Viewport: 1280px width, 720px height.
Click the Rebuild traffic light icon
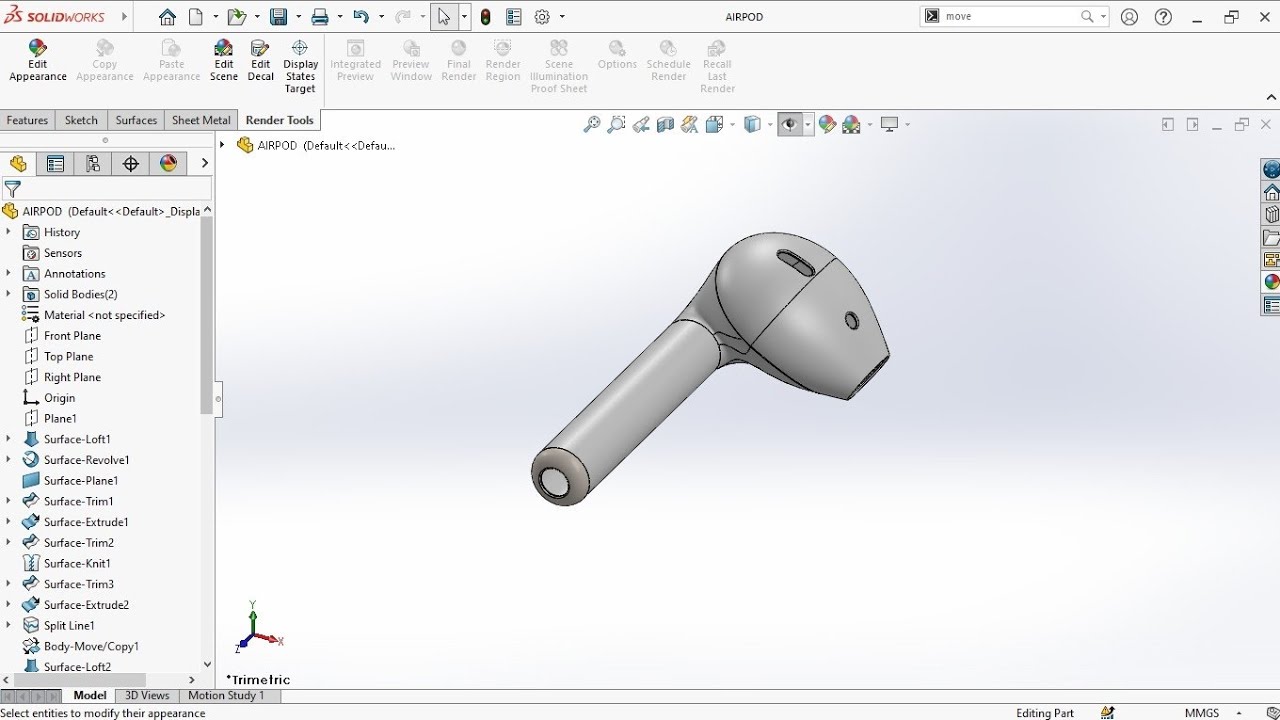point(486,17)
